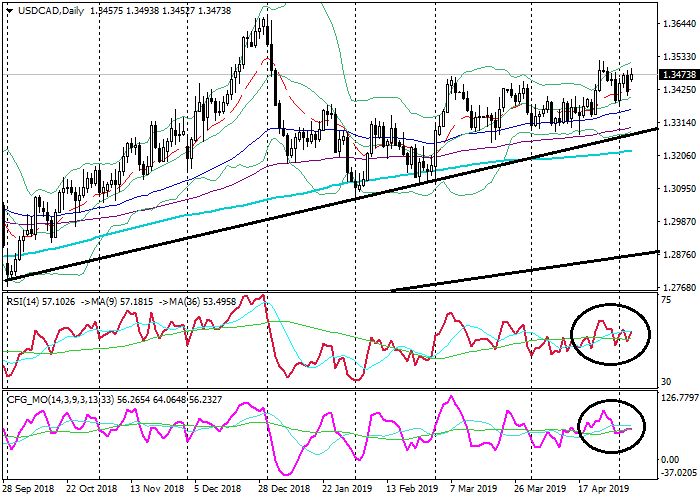Select the circled area in CFG_MO panel
Image resolution: width=700 pixels, height=500 pixels.
pos(611,427)
